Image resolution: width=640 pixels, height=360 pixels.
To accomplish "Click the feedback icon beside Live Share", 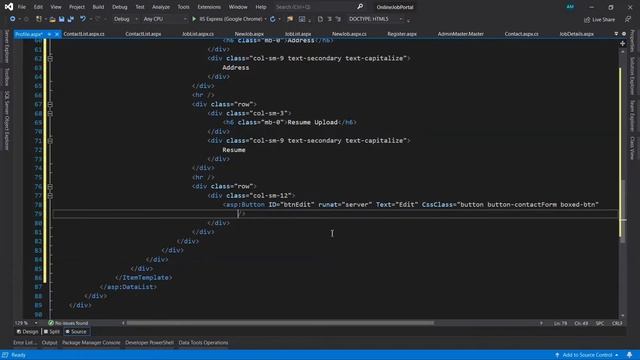I will tap(628, 19).
